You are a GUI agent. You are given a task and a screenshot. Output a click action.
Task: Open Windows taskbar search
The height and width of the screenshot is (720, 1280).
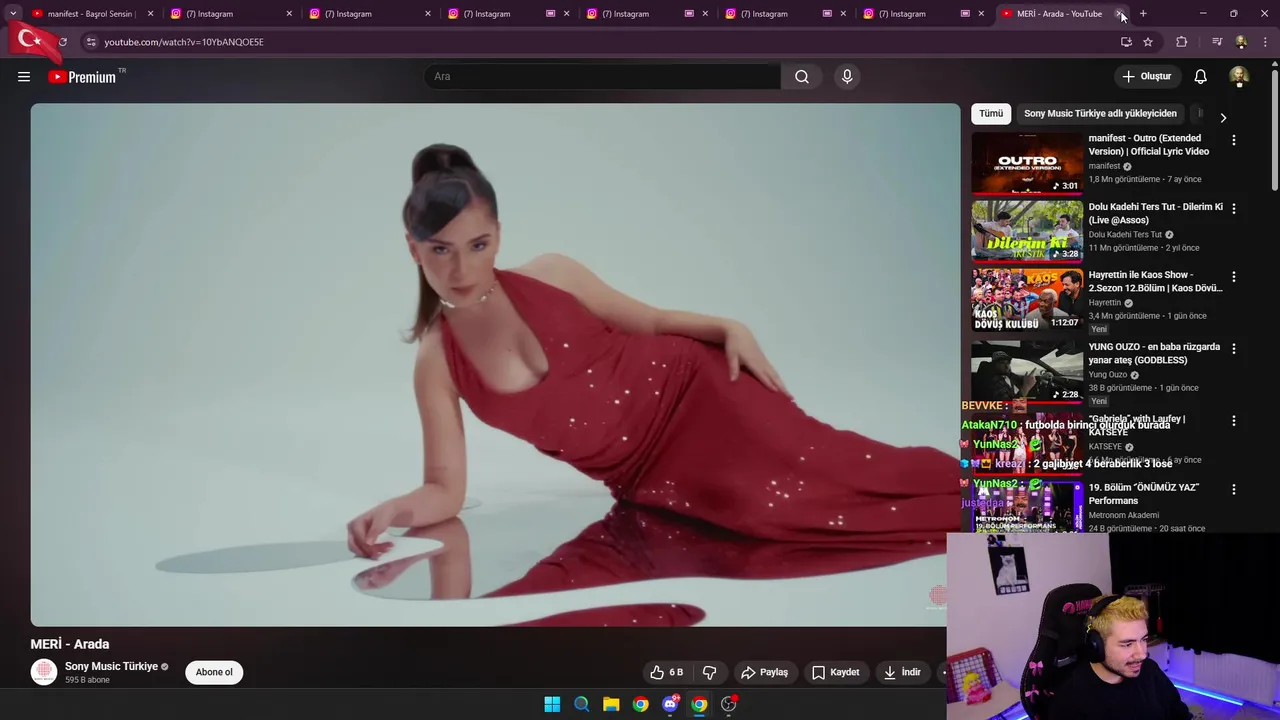click(581, 704)
